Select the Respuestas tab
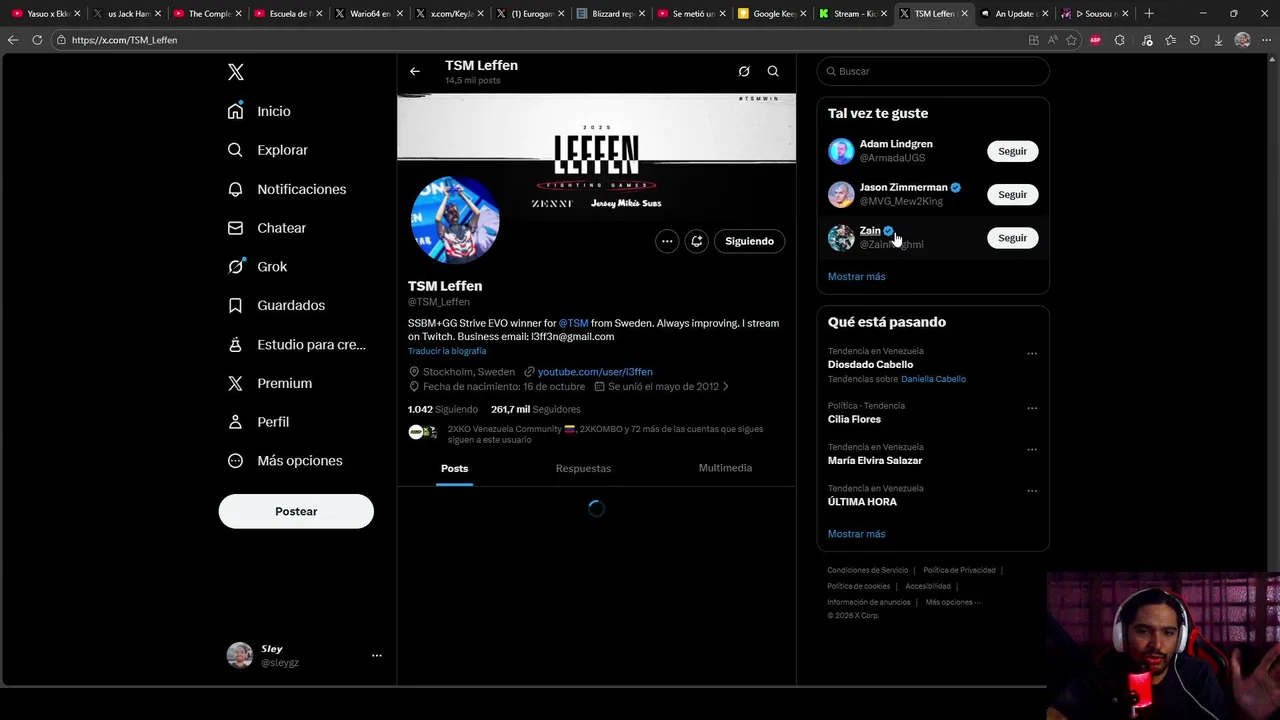The image size is (1280, 720). point(583,468)
